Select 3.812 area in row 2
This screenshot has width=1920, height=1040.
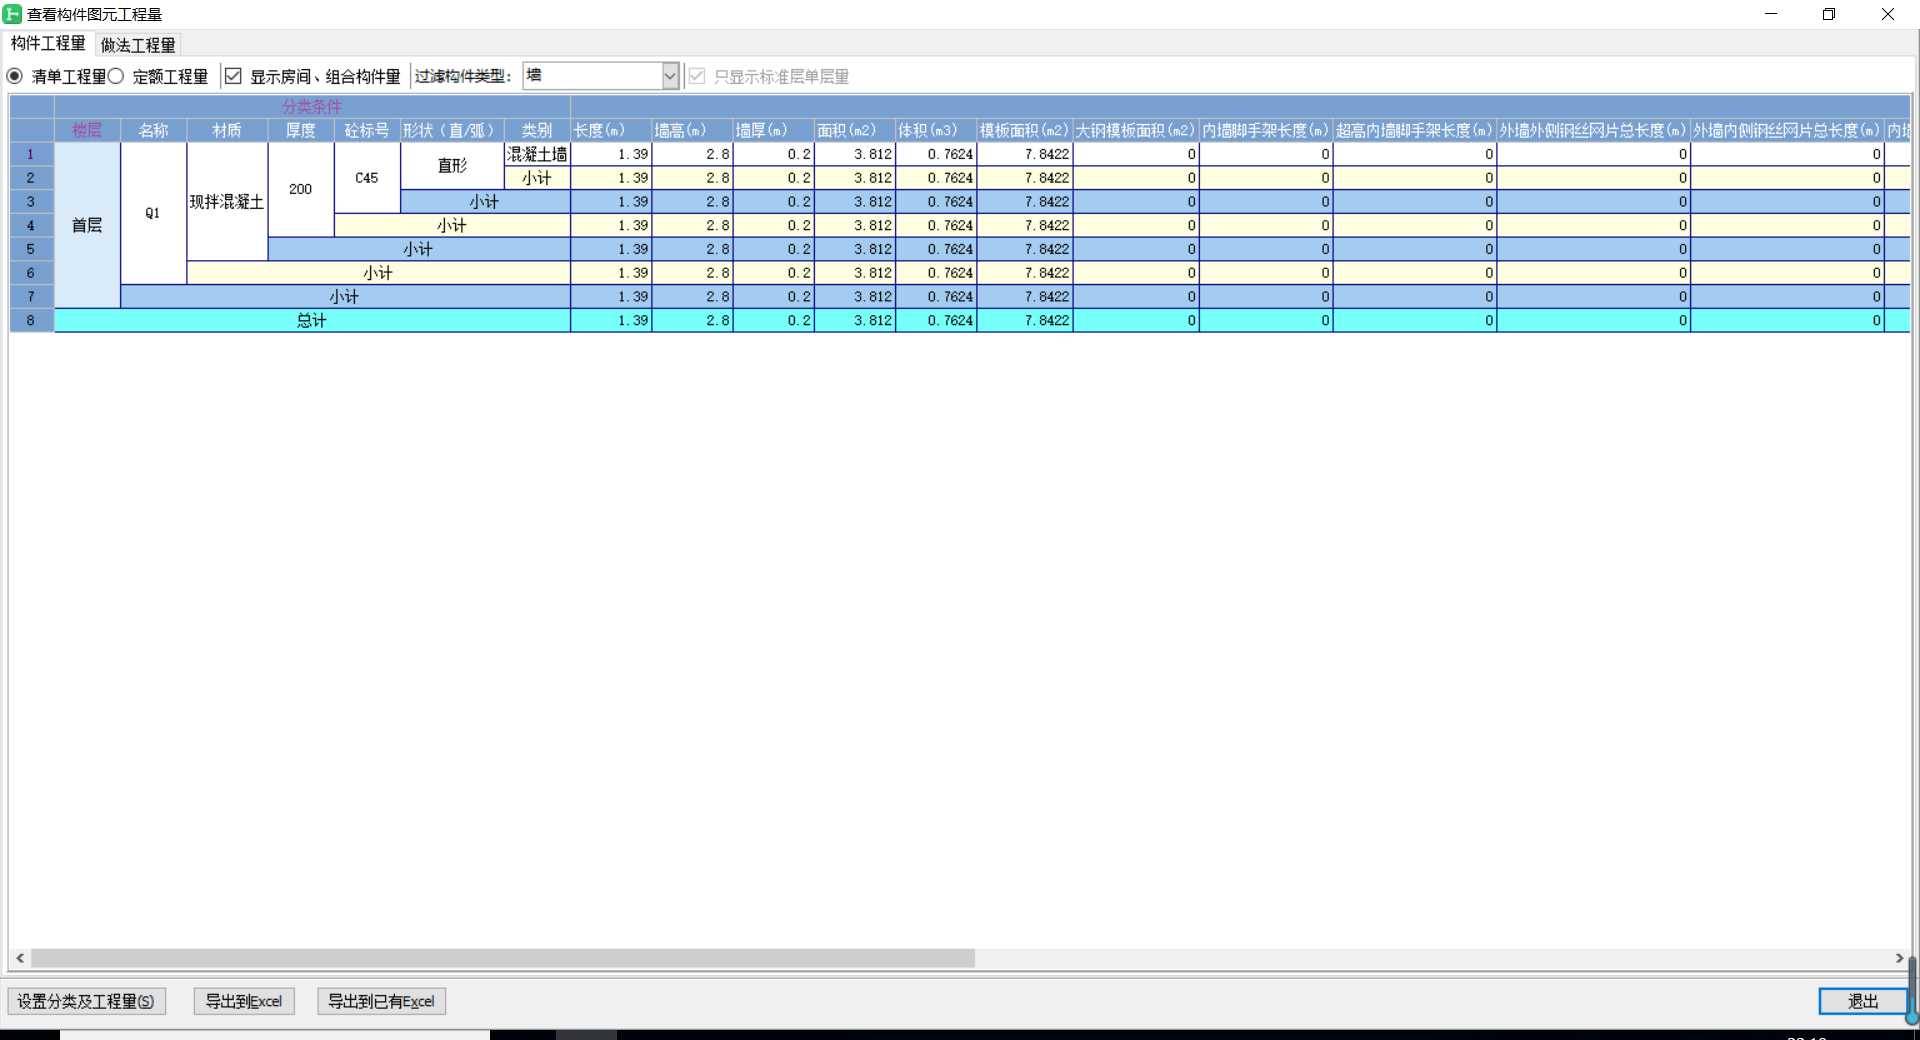854,178
